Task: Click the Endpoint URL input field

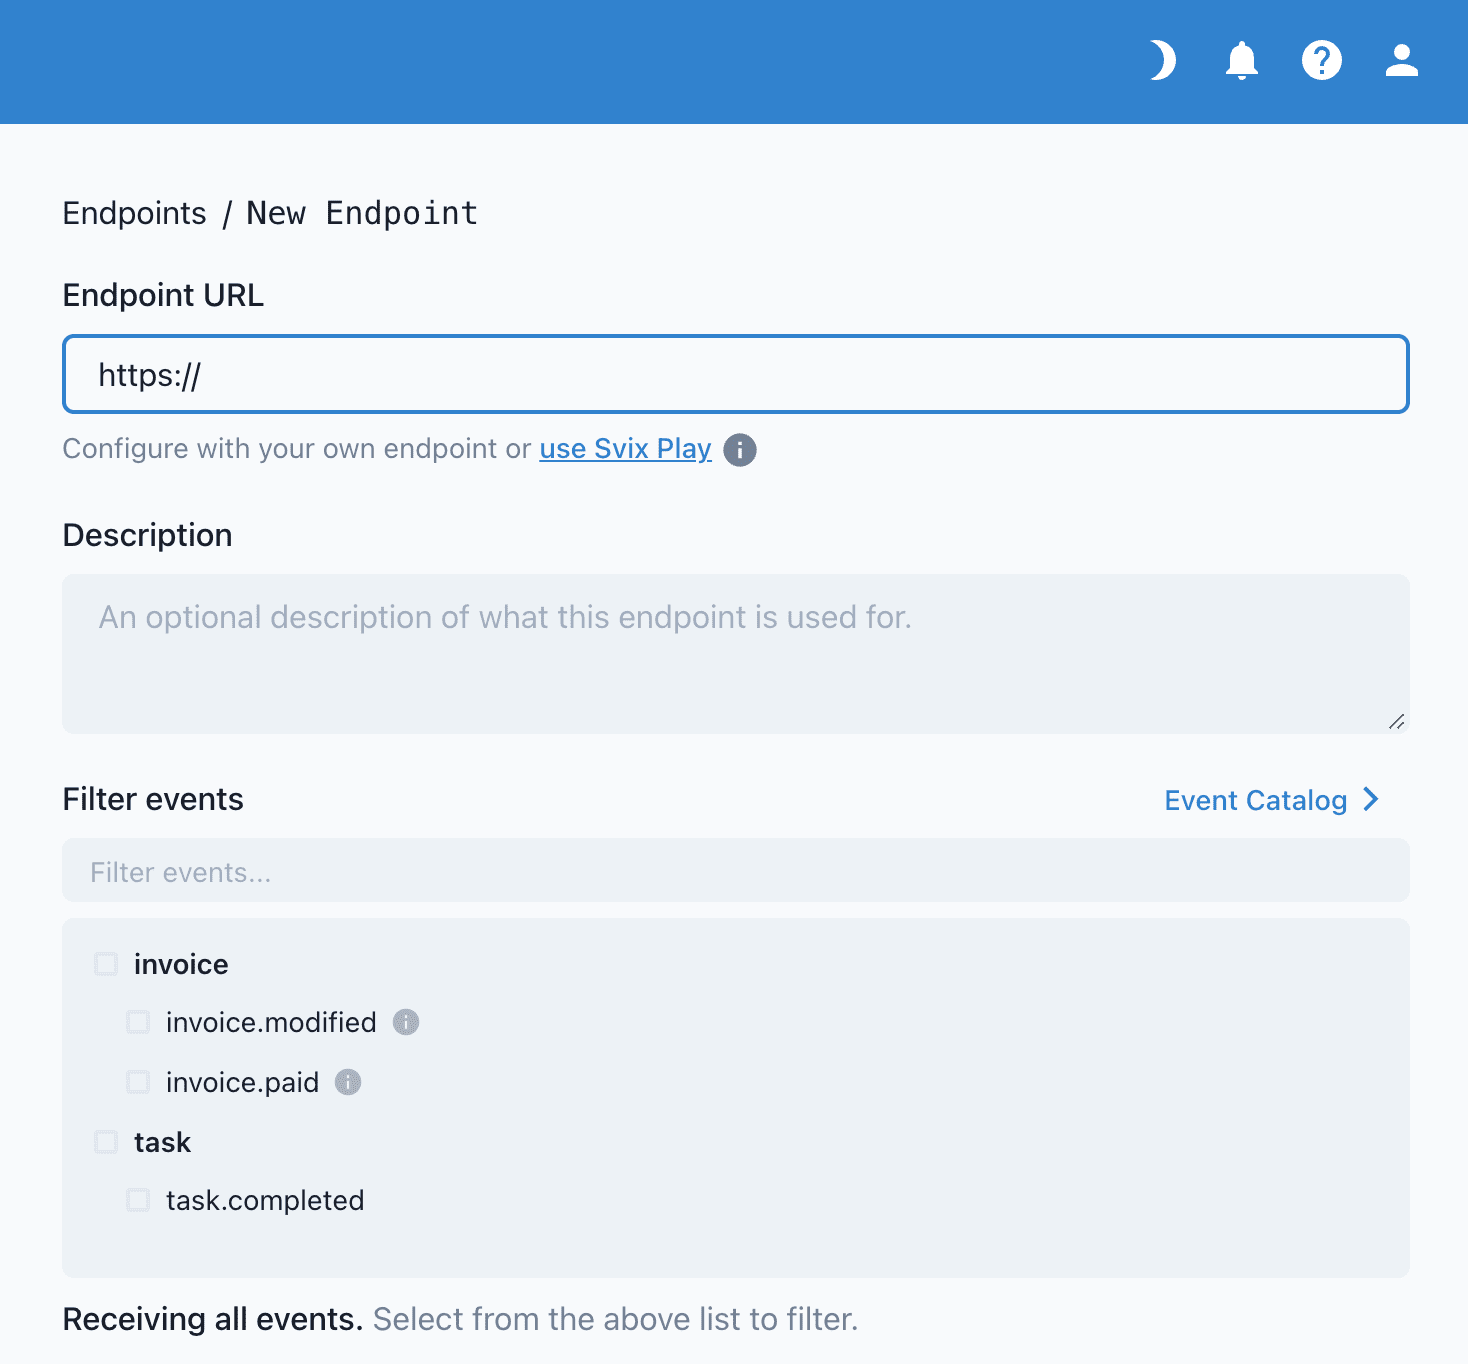Action: point(735,374)
